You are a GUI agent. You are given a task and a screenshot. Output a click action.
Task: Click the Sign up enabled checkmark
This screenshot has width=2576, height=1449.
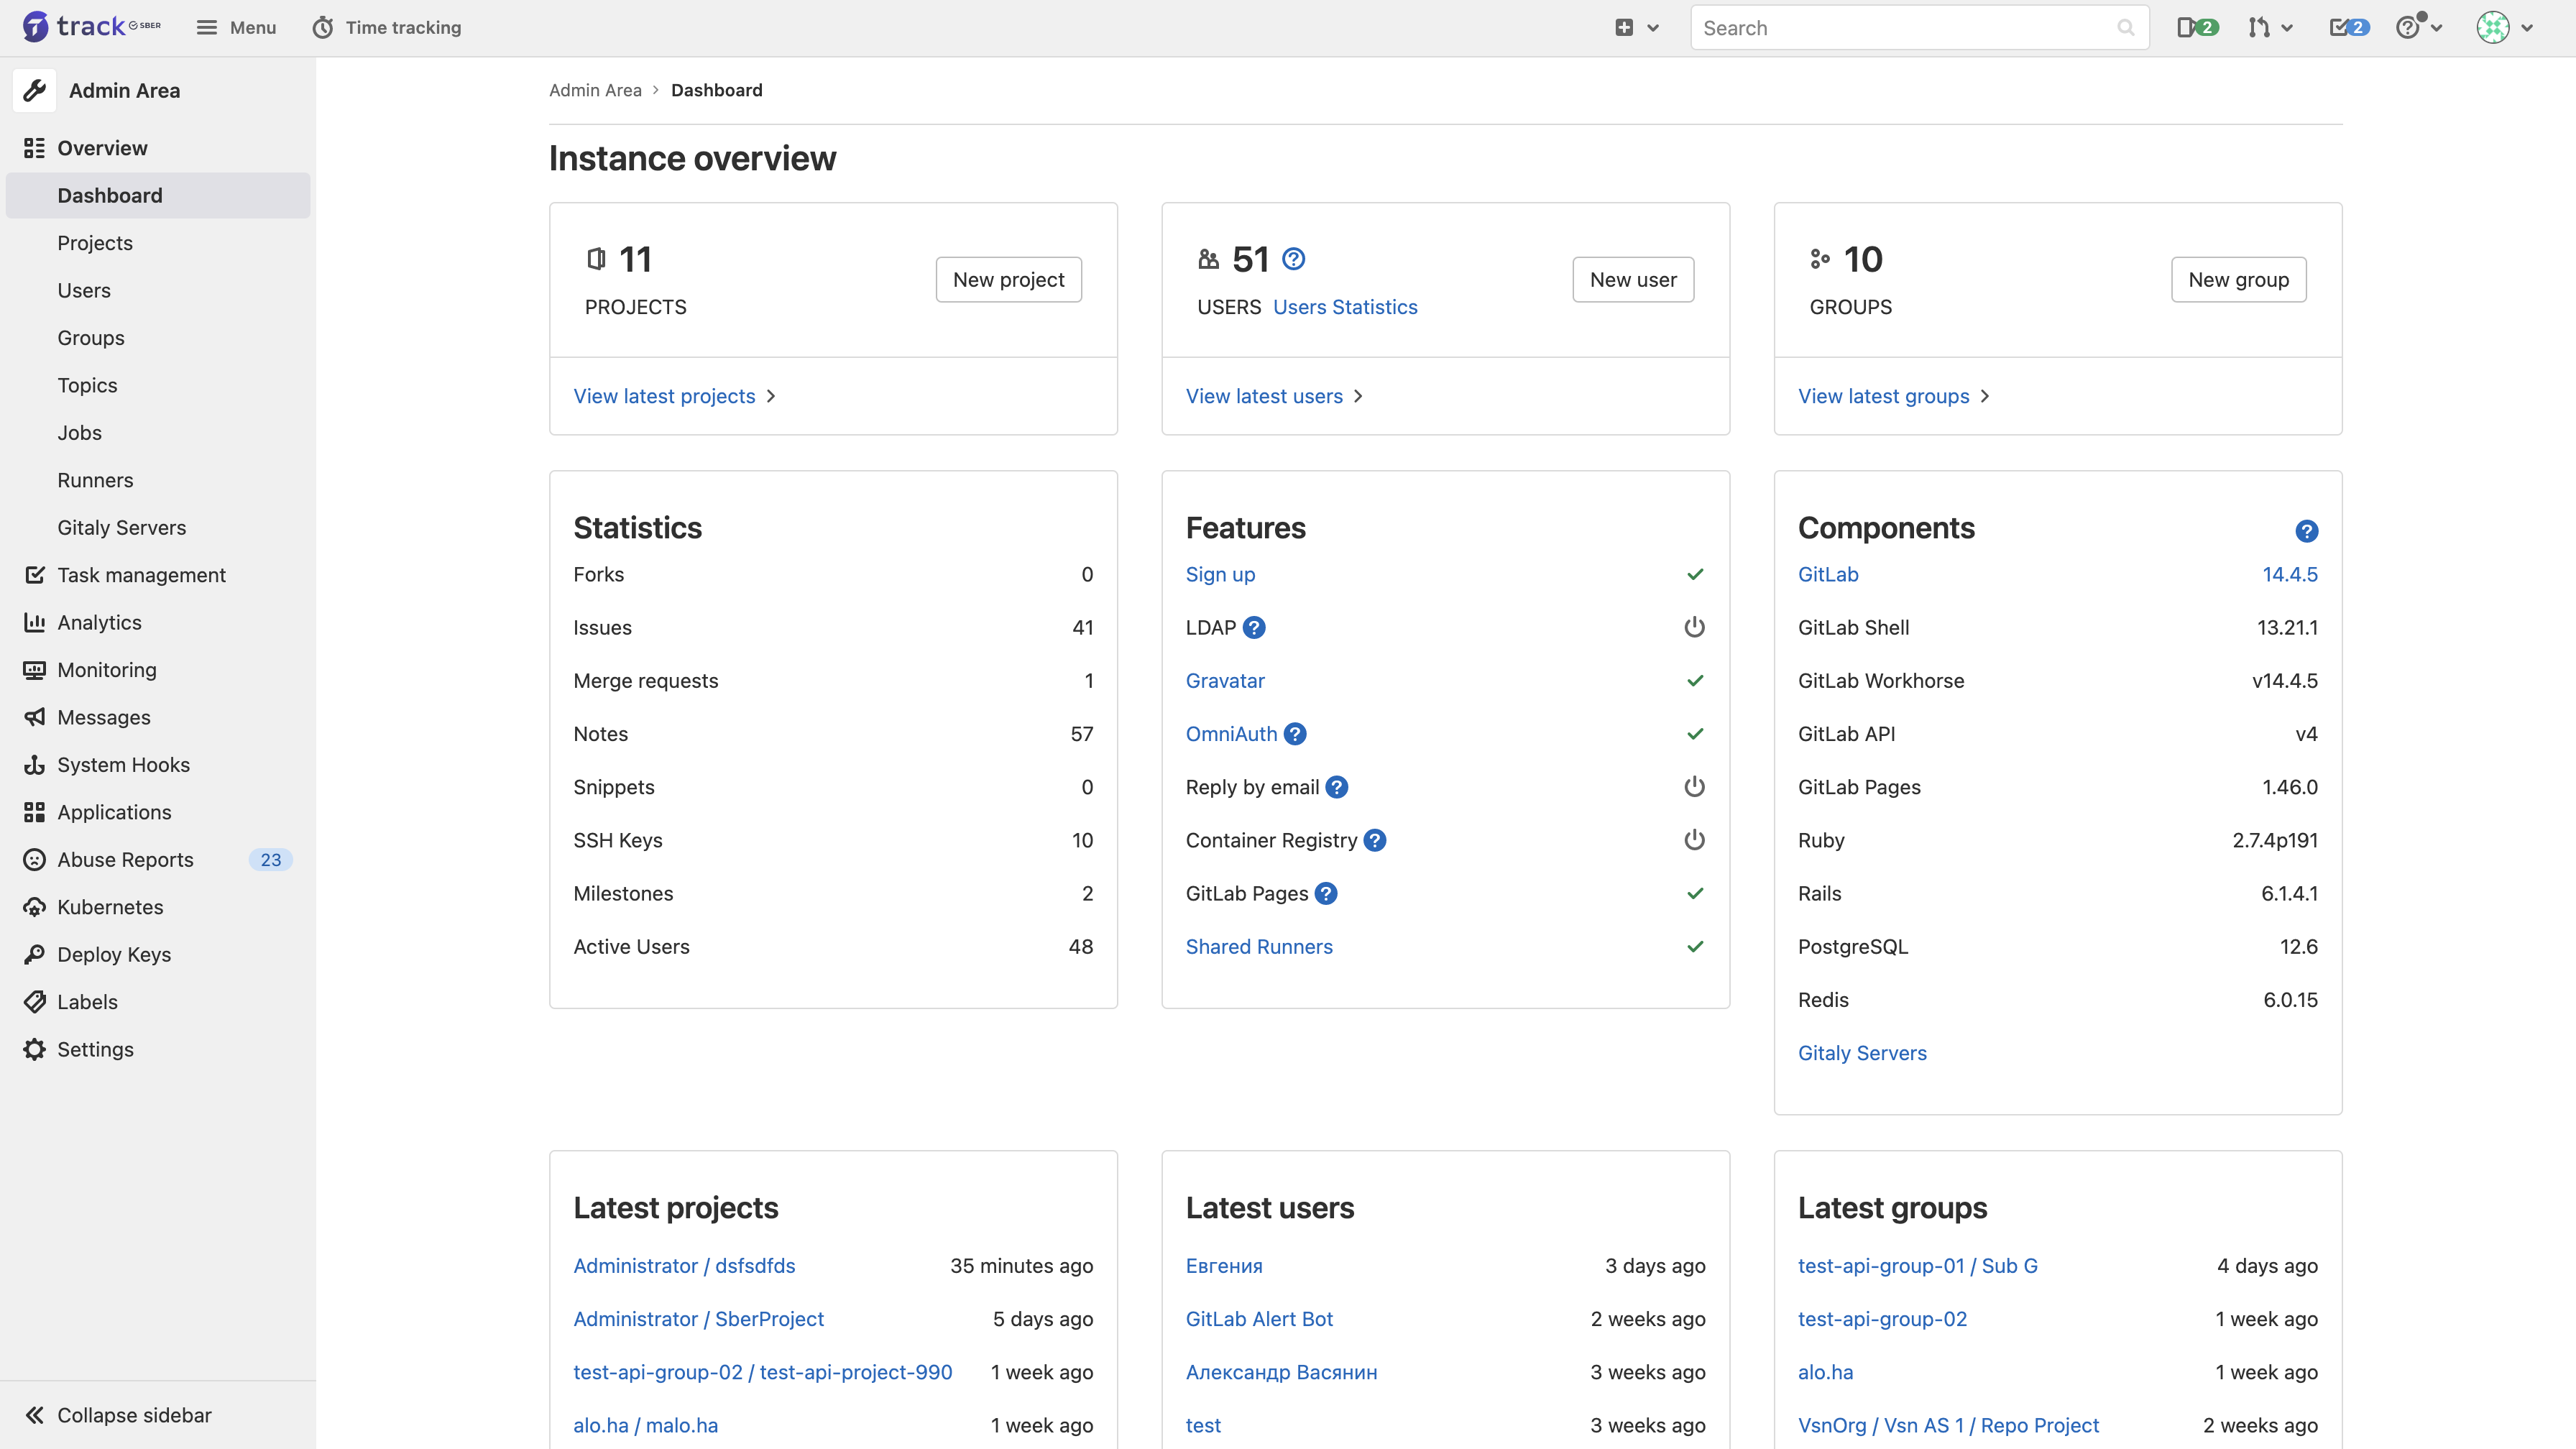pyautogui.click(x=1694, y=575)
